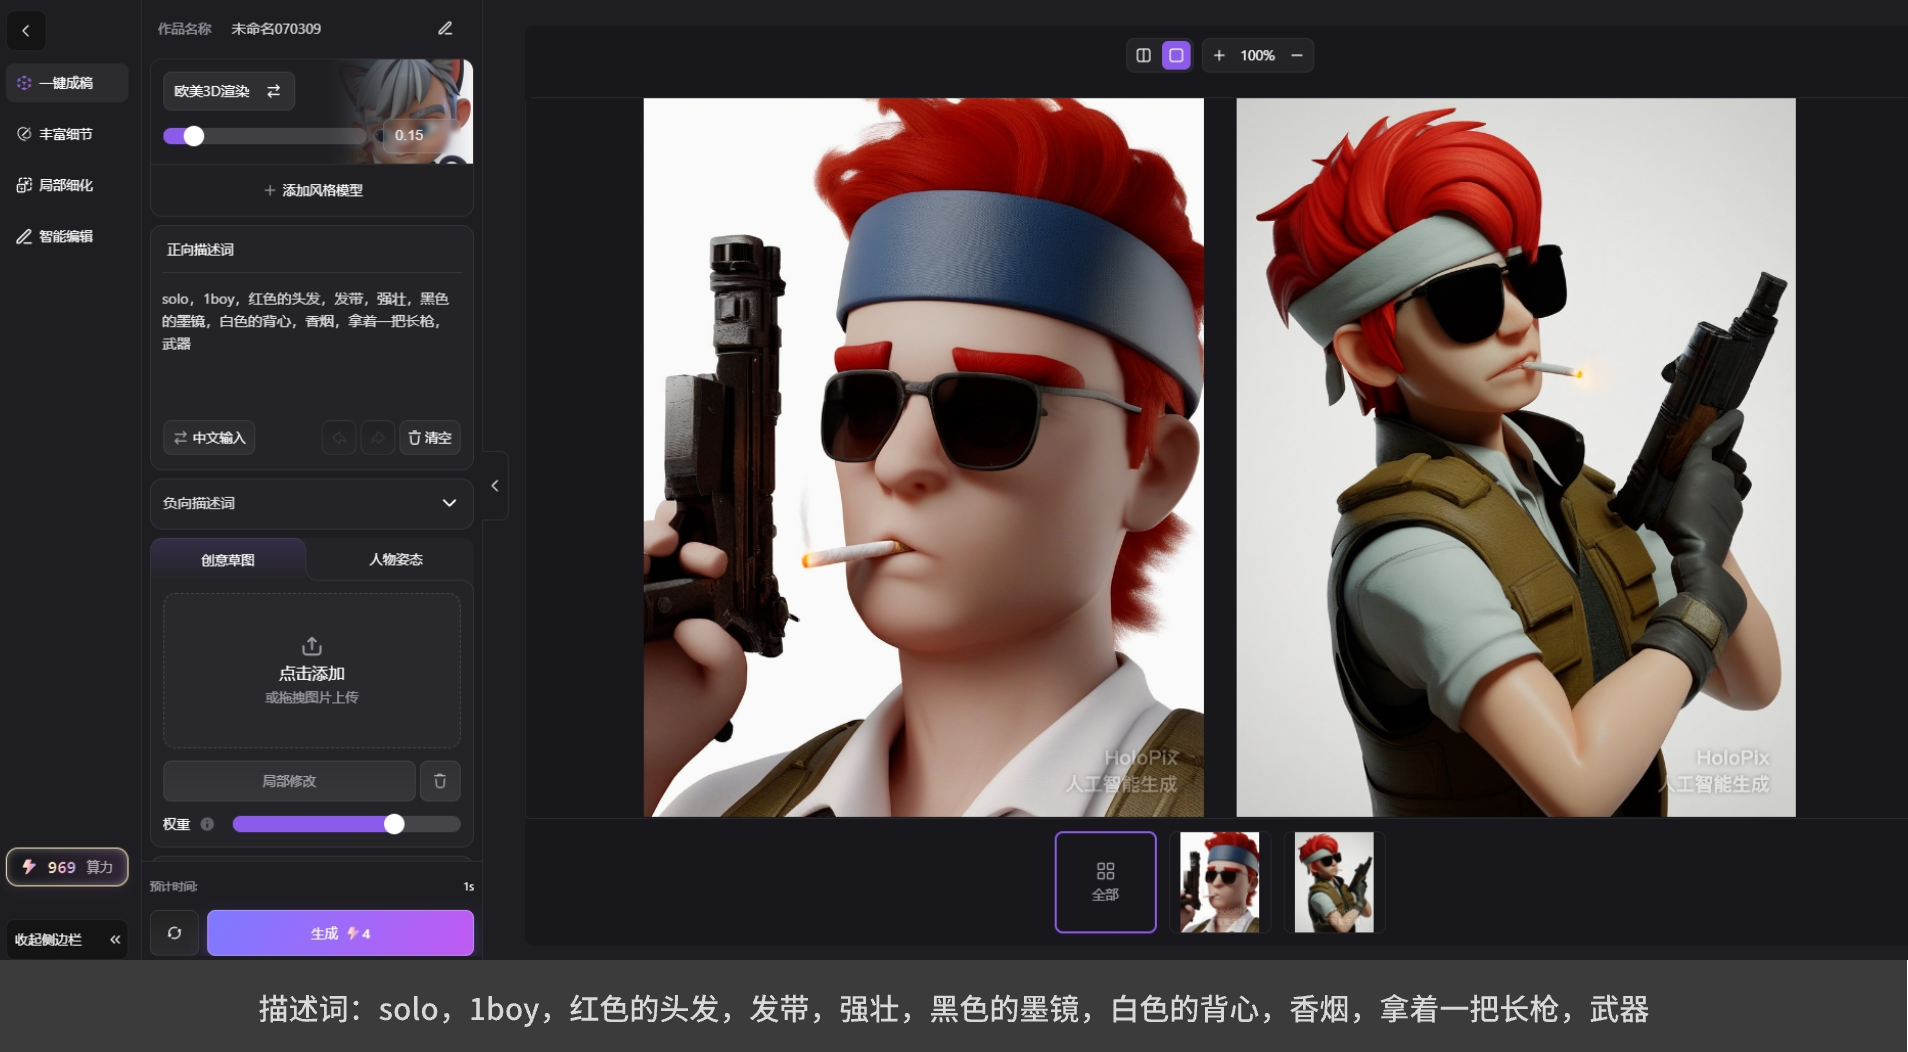The height and width of the screenshot is (1052, 1908).
Task: Open the 969 算力 credits badge
Action: coord(67,867)
